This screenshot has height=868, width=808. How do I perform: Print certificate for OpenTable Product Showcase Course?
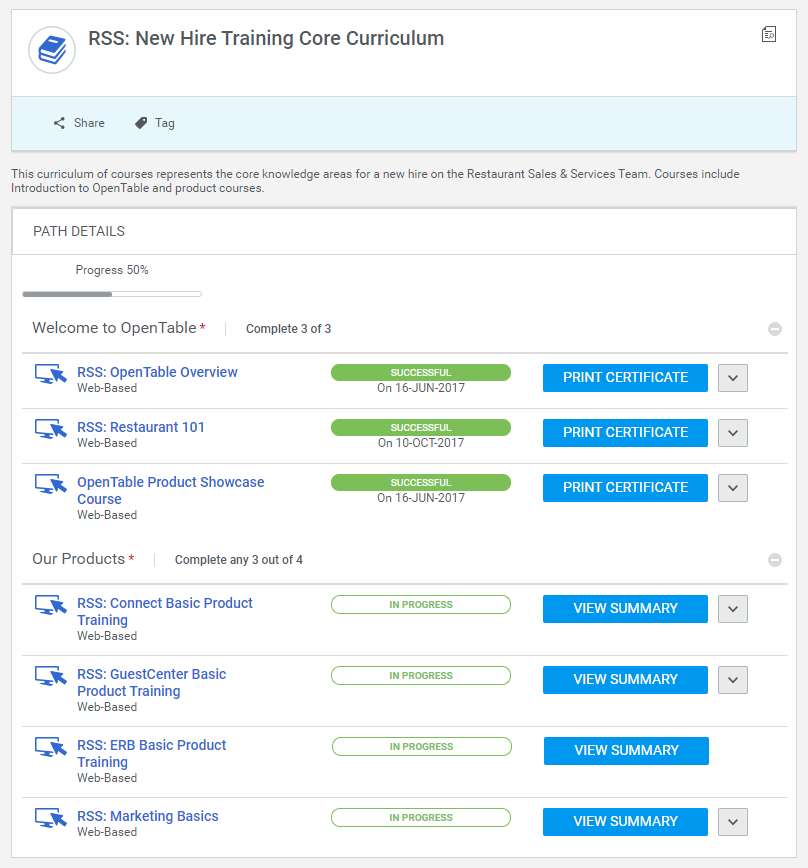[x=625, y=488]
